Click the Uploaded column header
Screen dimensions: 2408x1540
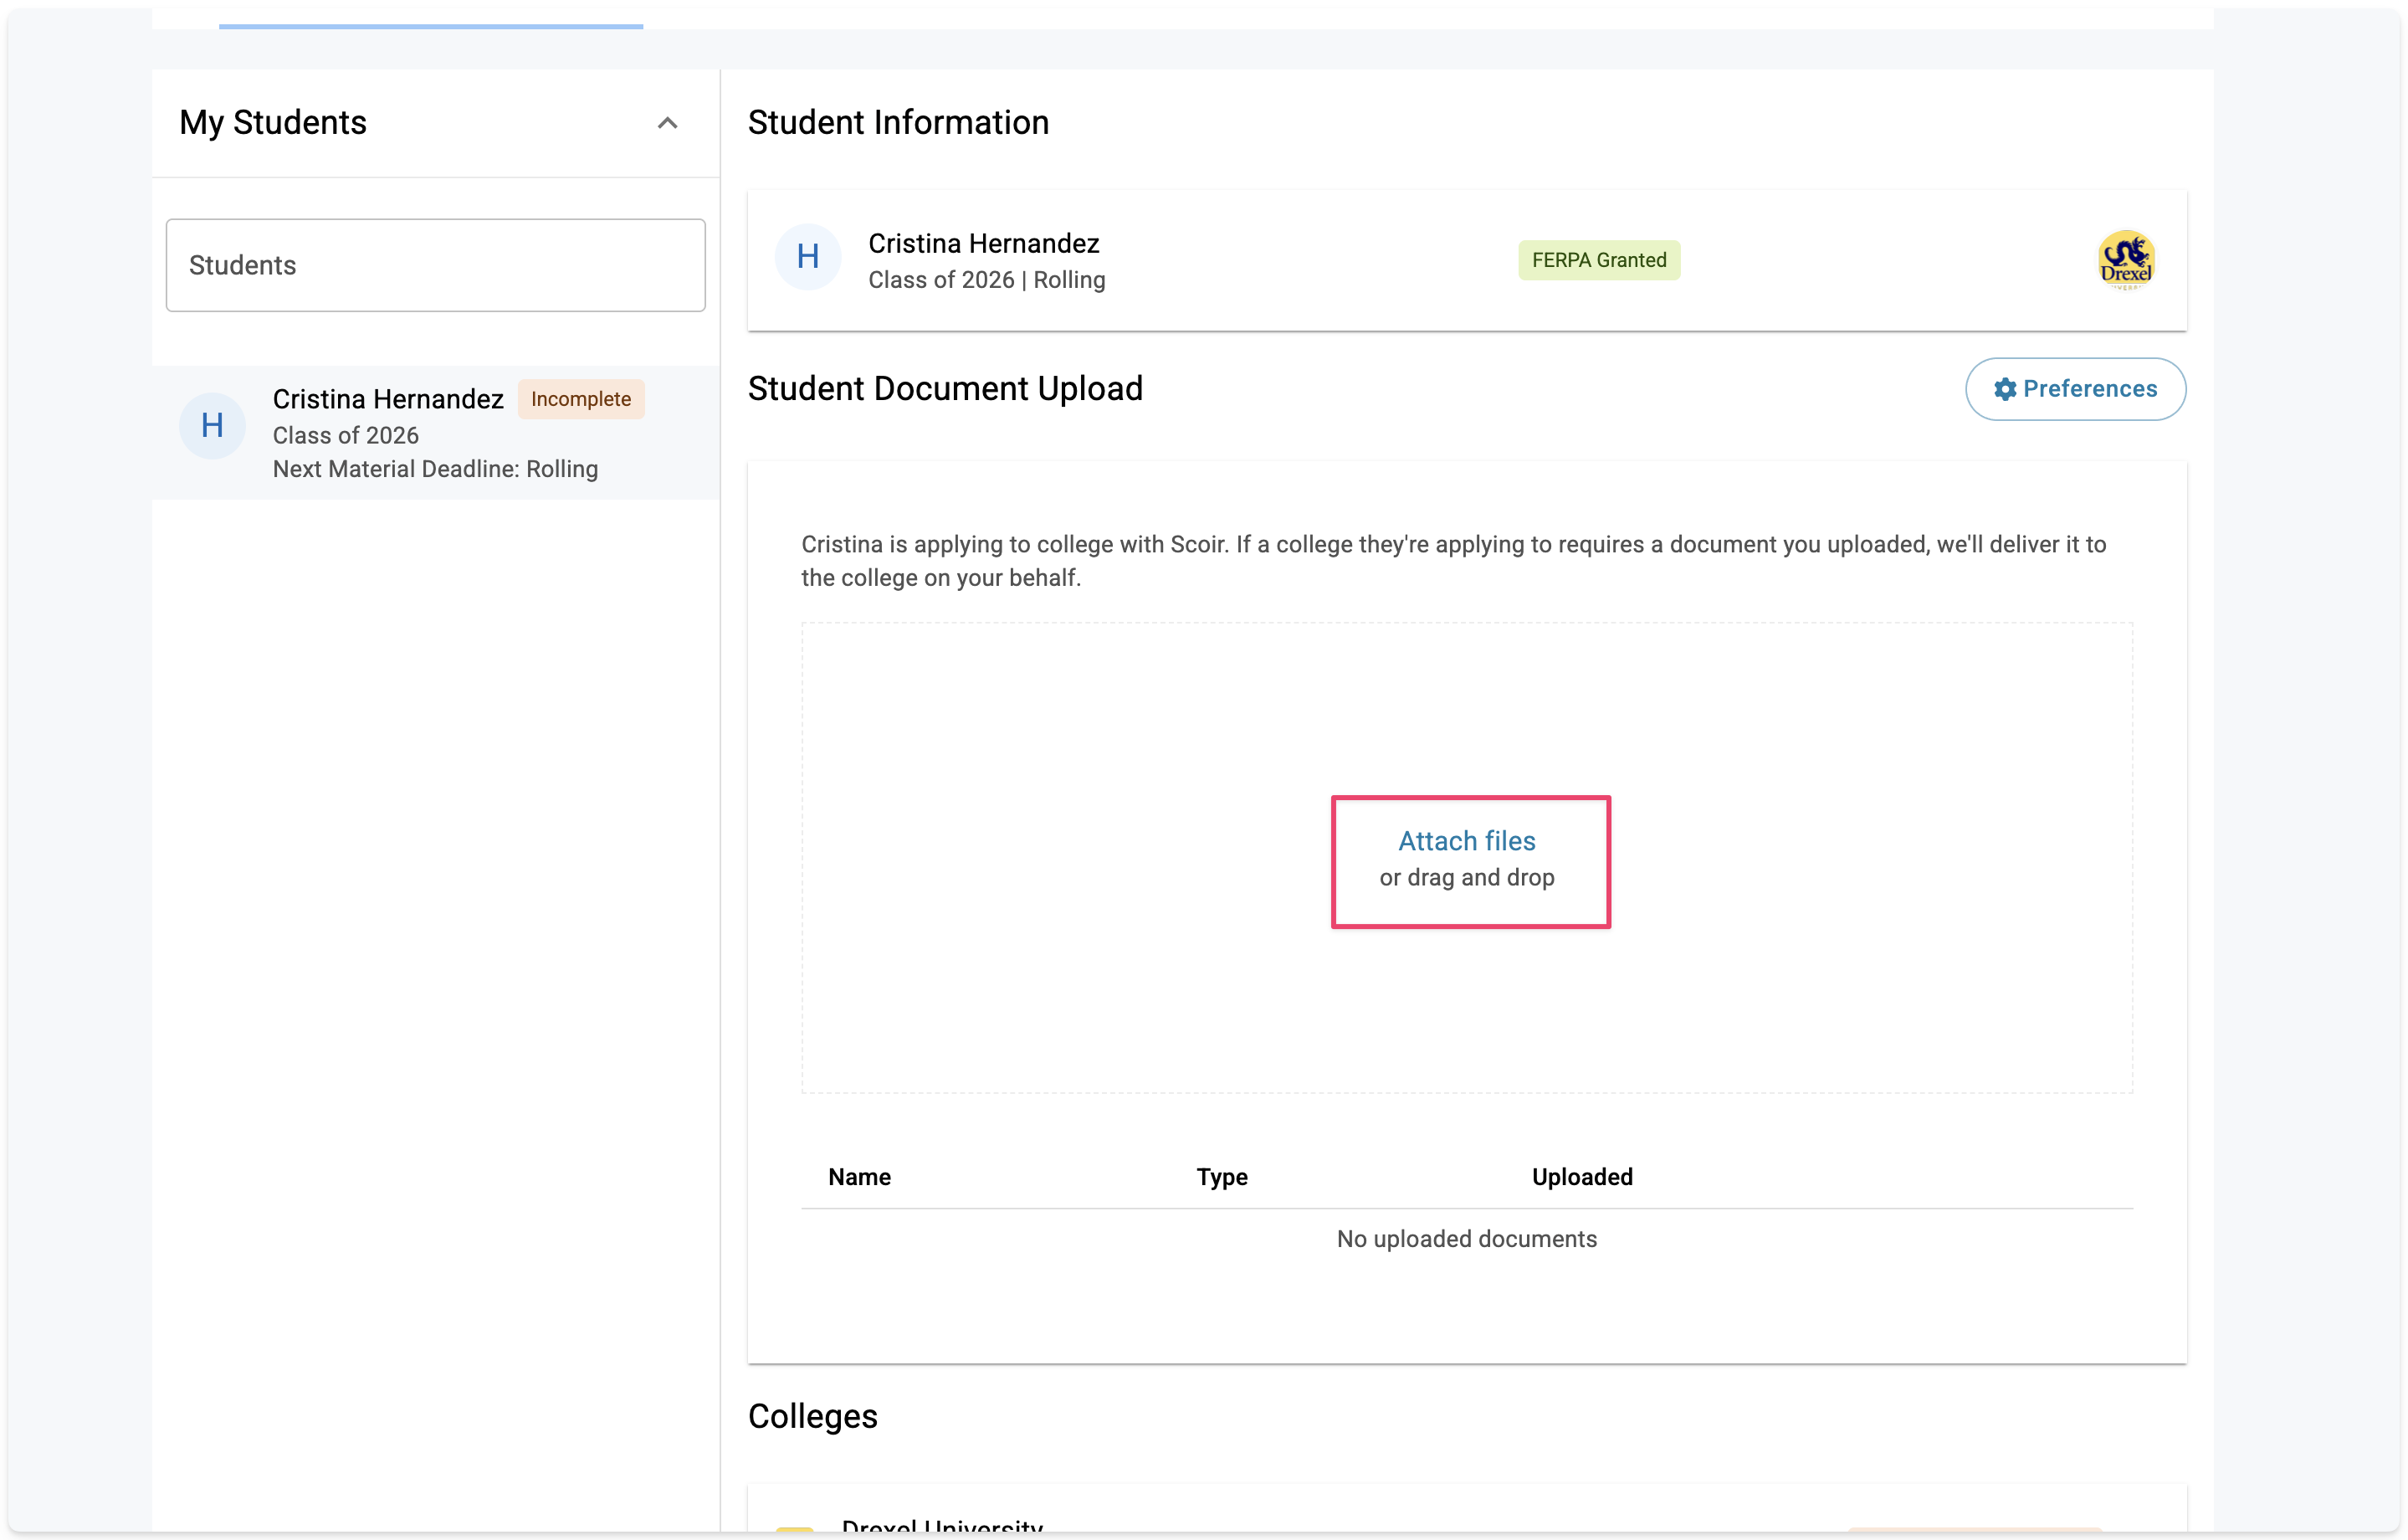[x=1581, y=1177]
